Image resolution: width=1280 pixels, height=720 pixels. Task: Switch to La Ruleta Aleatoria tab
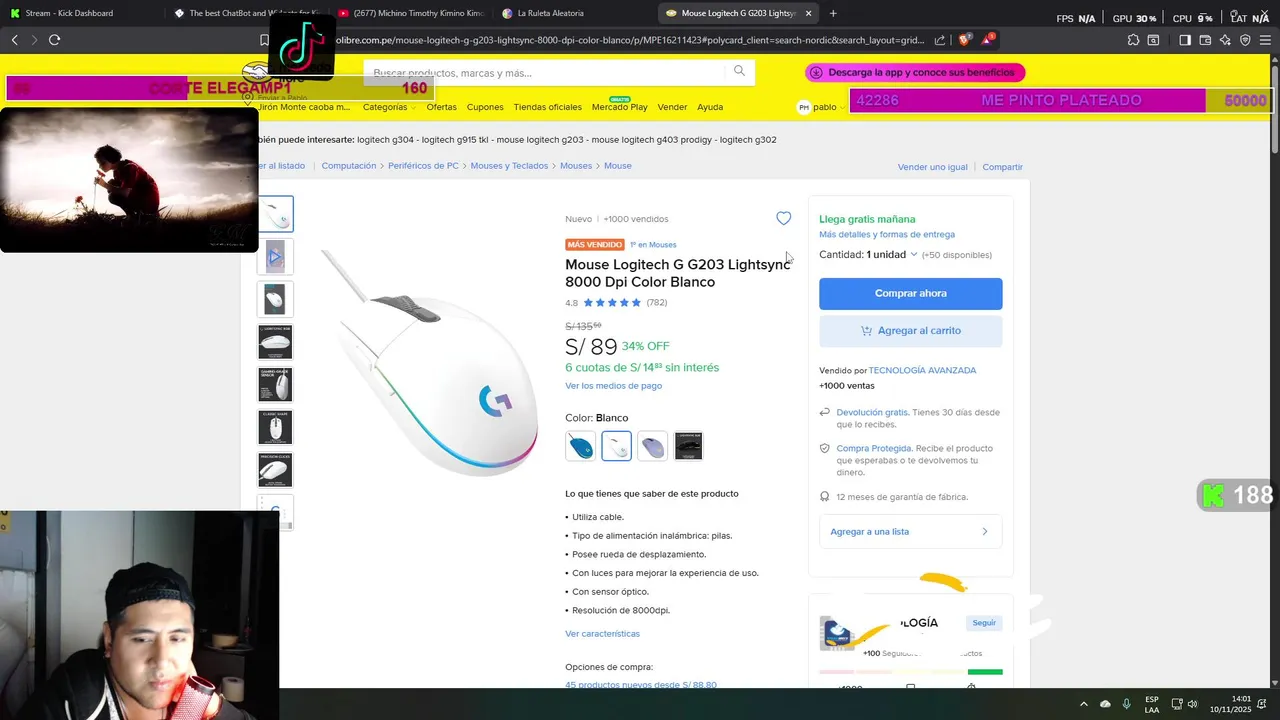click(550, 13)
